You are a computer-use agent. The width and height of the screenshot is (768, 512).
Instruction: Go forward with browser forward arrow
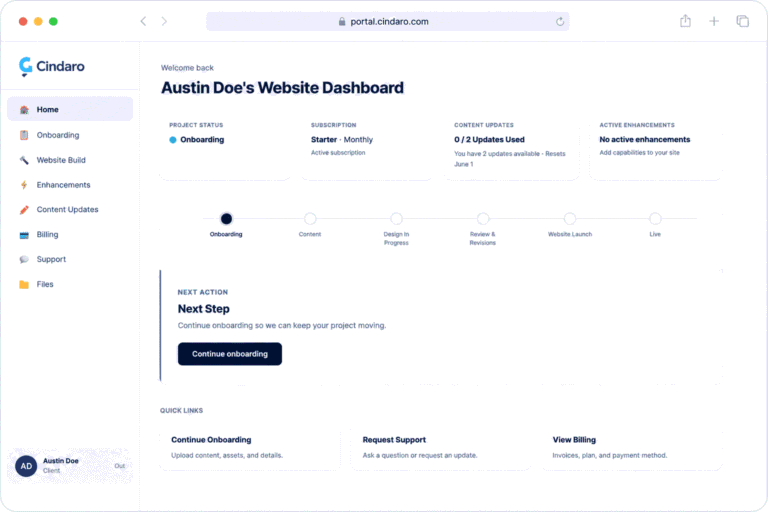click(x=164, y=21)
